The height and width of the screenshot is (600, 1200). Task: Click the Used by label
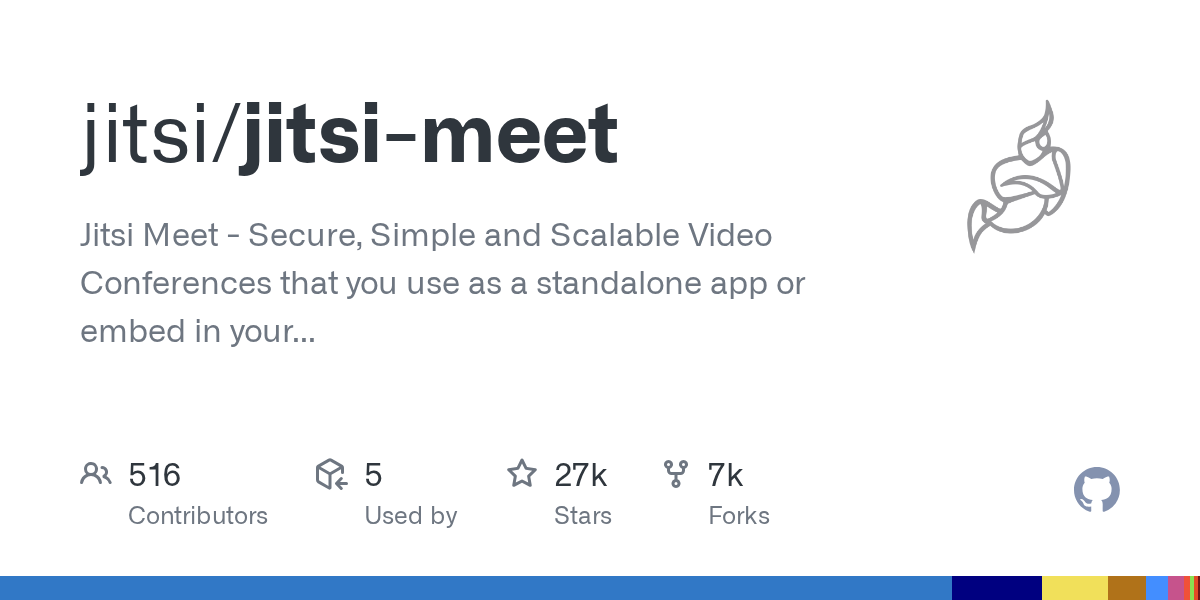(410, 516)
